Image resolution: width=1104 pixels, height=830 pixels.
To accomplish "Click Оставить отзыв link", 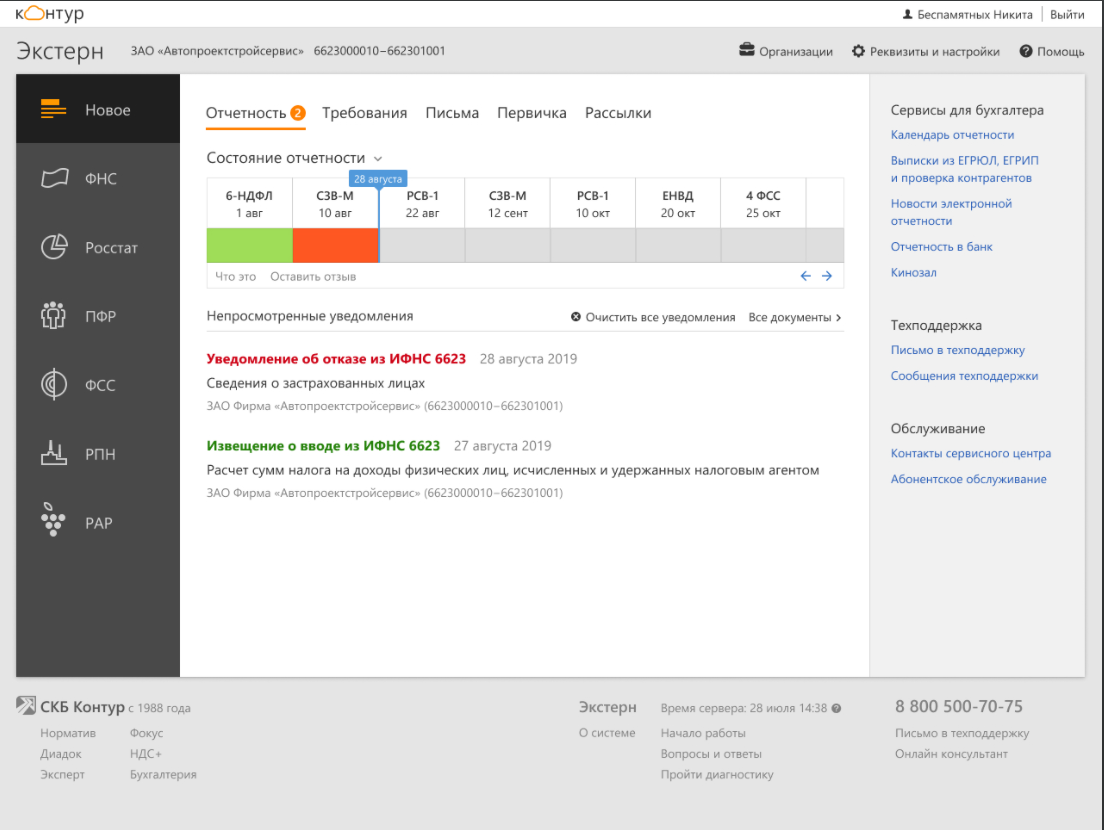I will tap(313, 277).
